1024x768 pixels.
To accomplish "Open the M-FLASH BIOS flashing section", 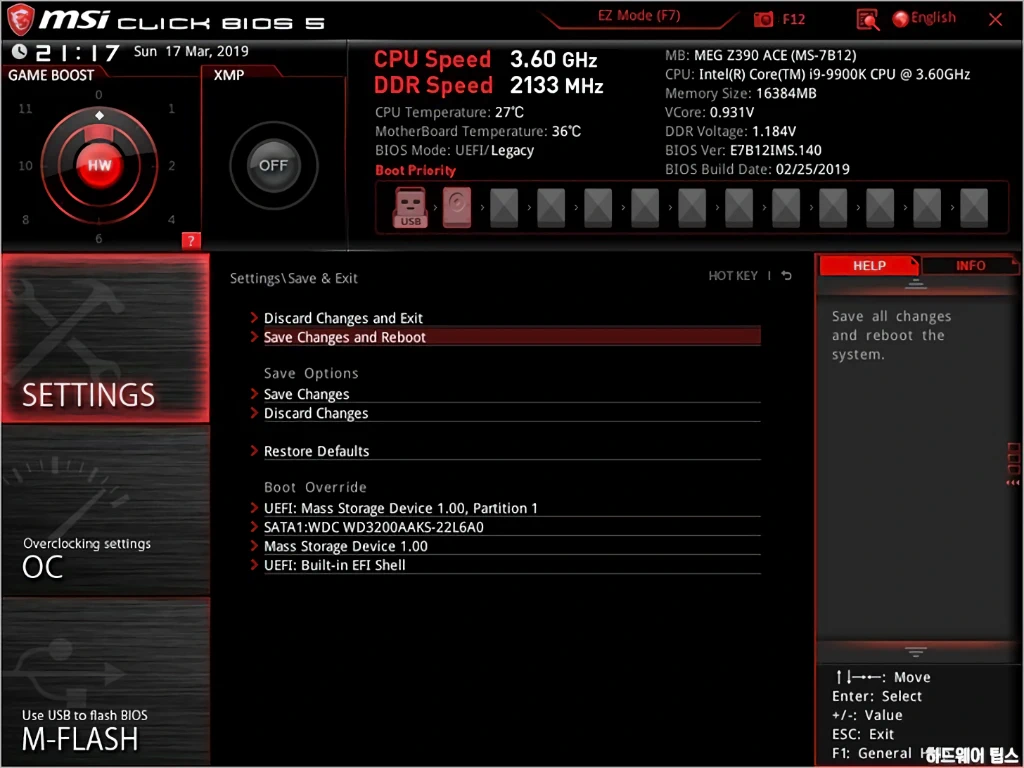I will 105,682.
